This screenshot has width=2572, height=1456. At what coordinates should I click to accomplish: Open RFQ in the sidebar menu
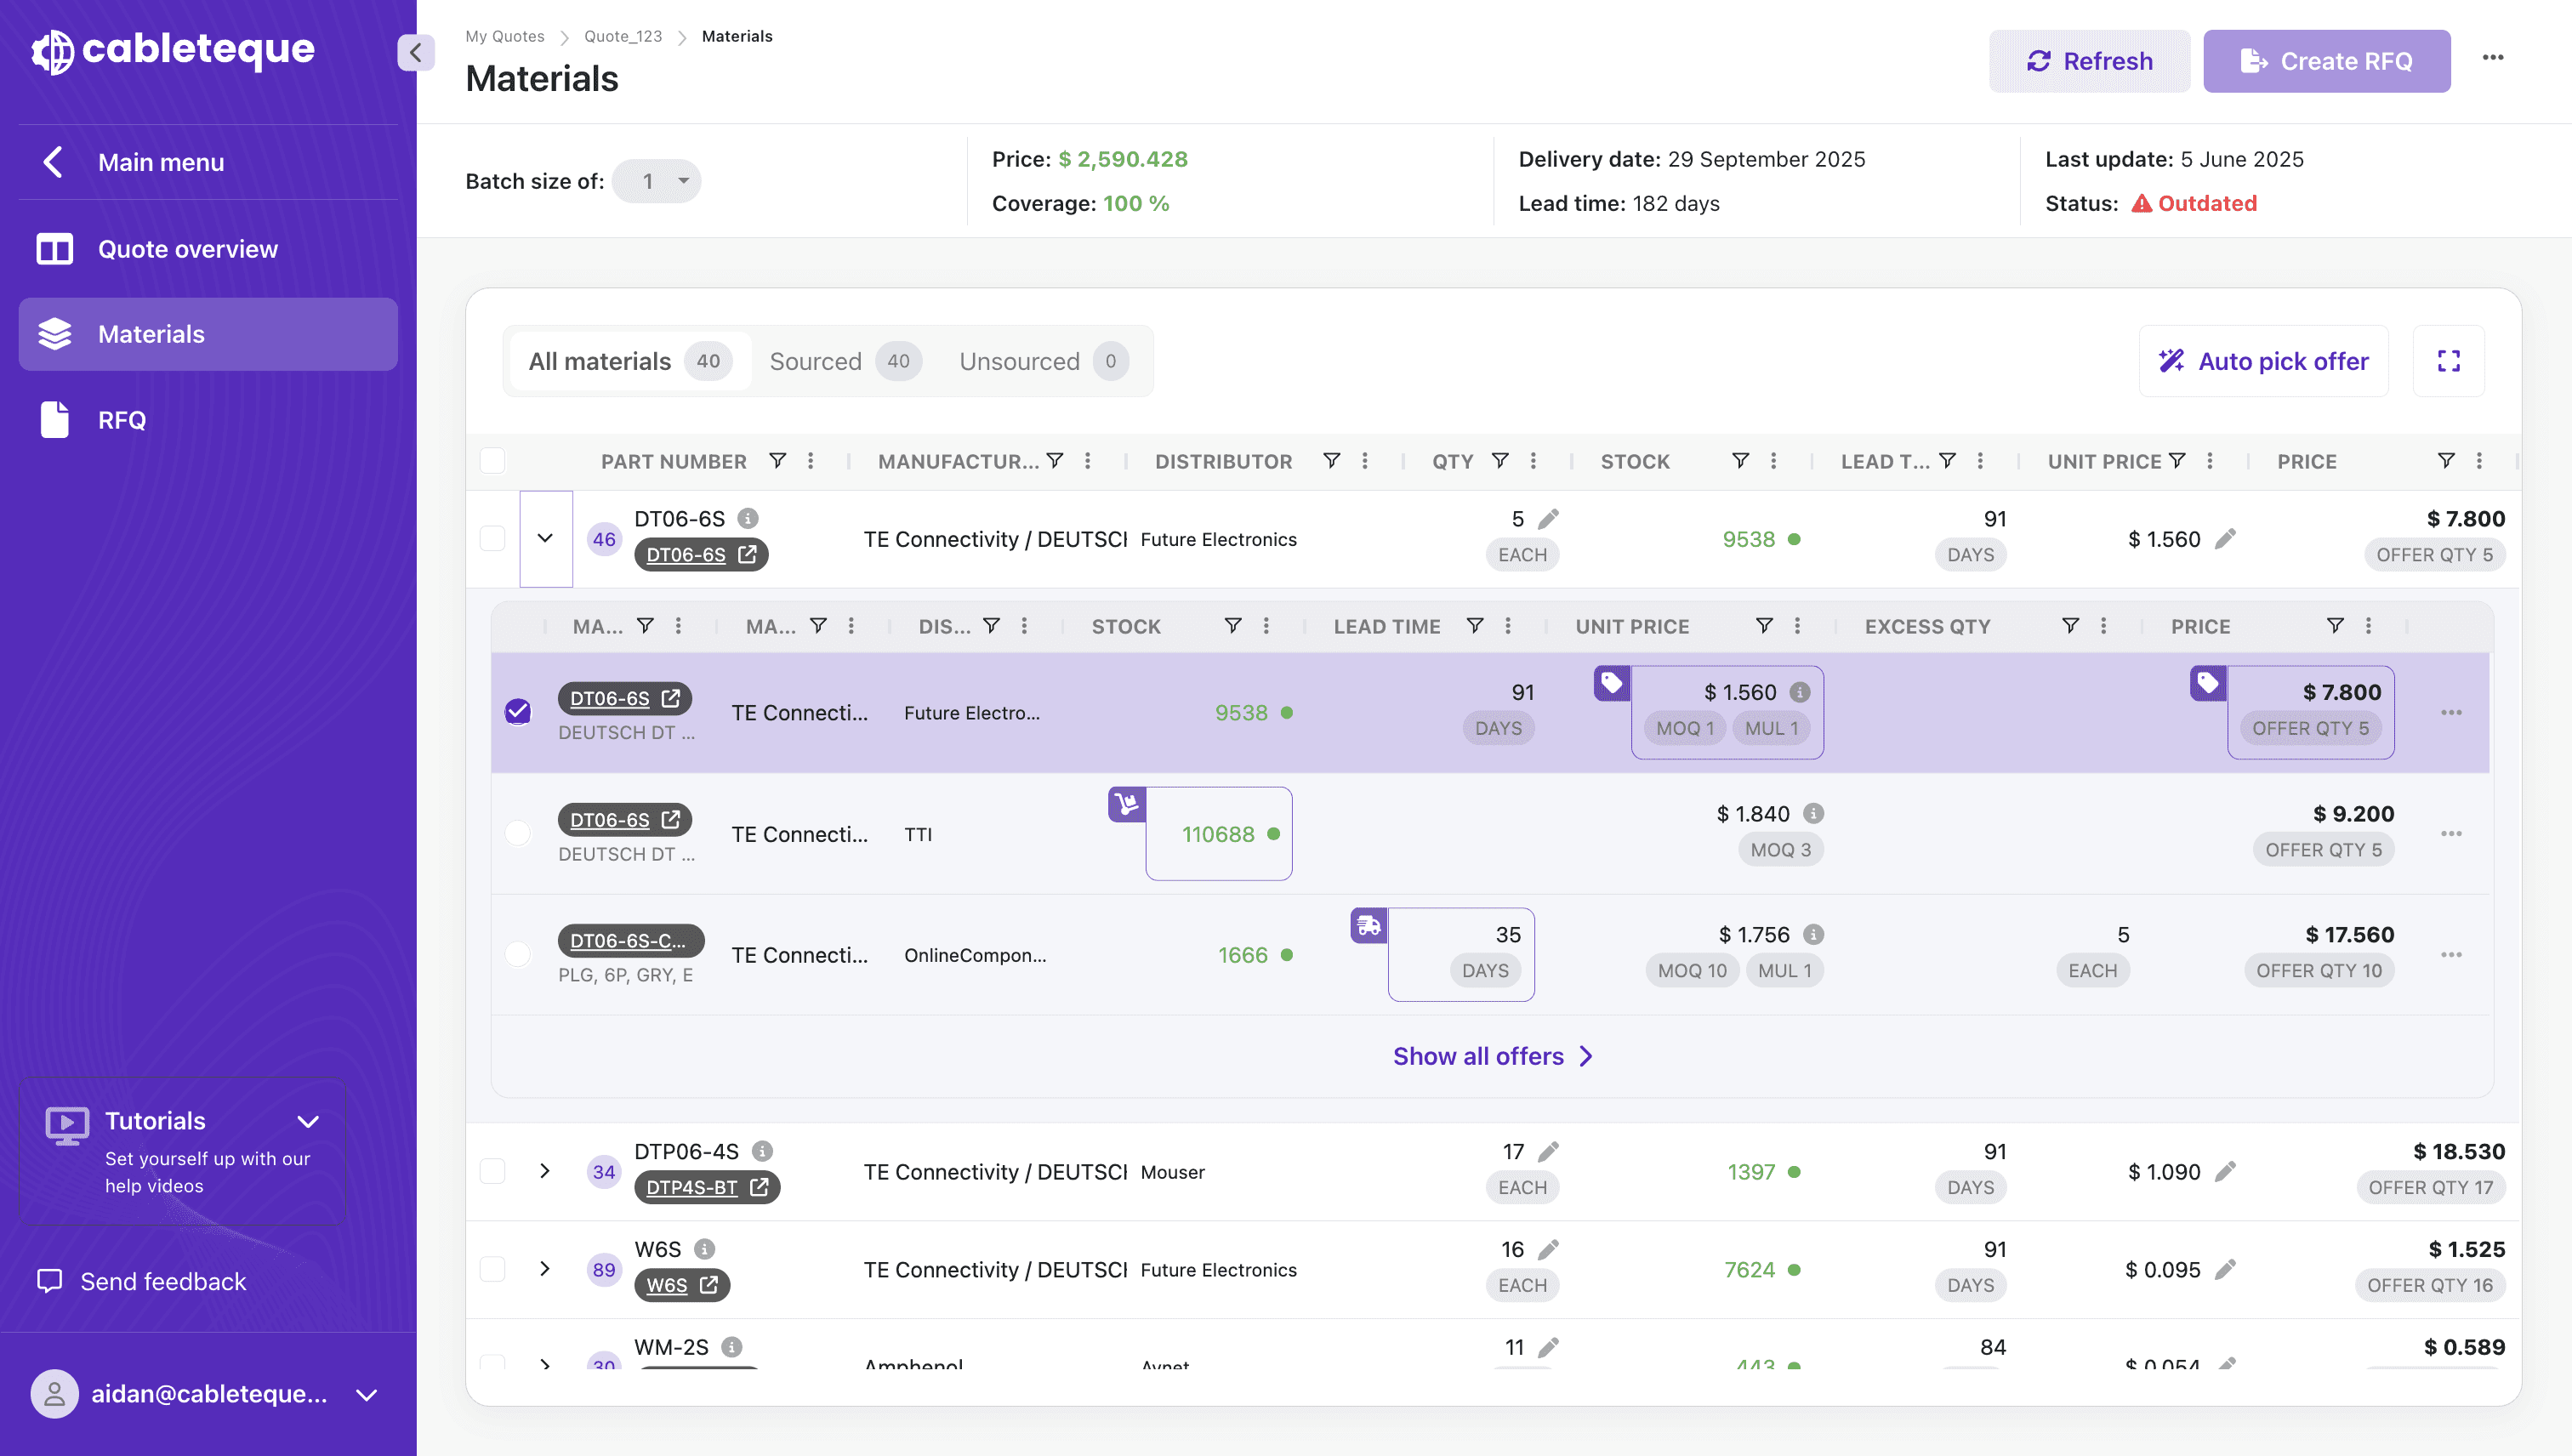pos(121,420)
